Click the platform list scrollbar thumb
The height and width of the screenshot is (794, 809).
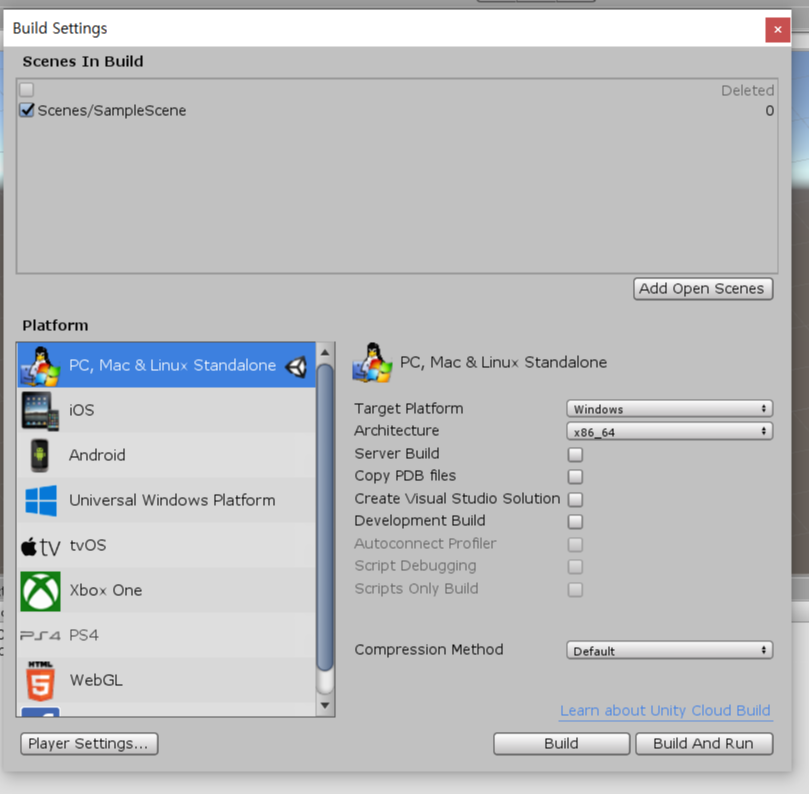coord(325,517)
